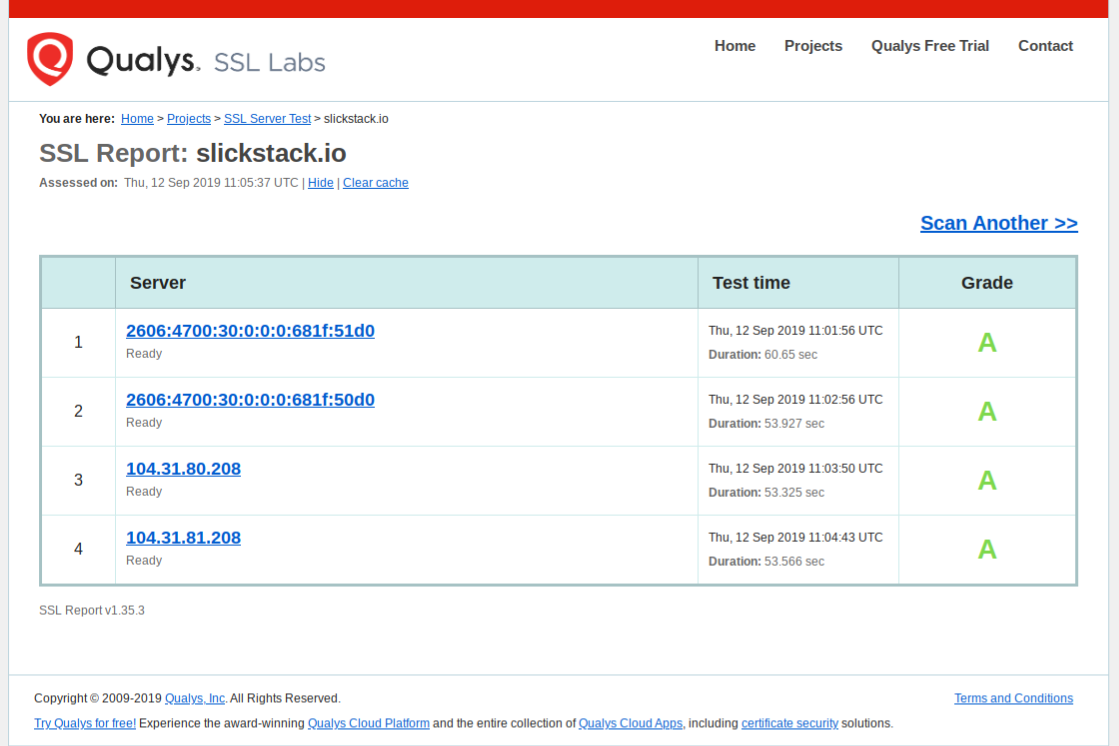The width and height of the screenshot is (1119, 746).
Task: View results for 104.31.81.208
Action: 183,537
